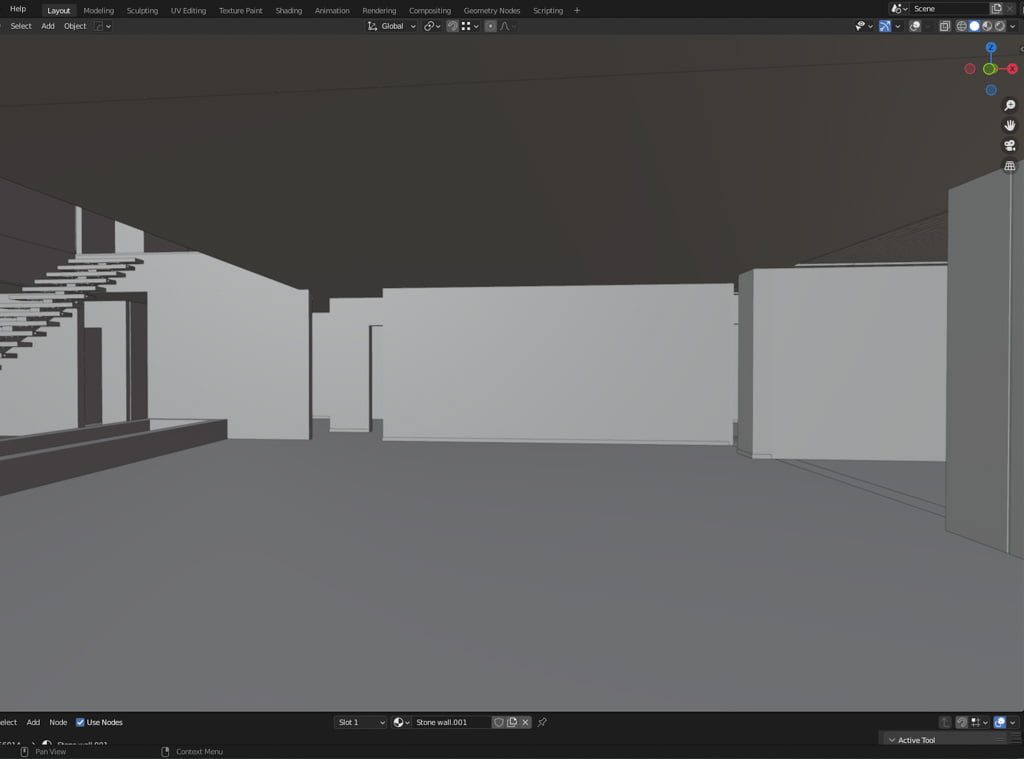Click the zoom view magnifier icon

tap(1009, 106)
